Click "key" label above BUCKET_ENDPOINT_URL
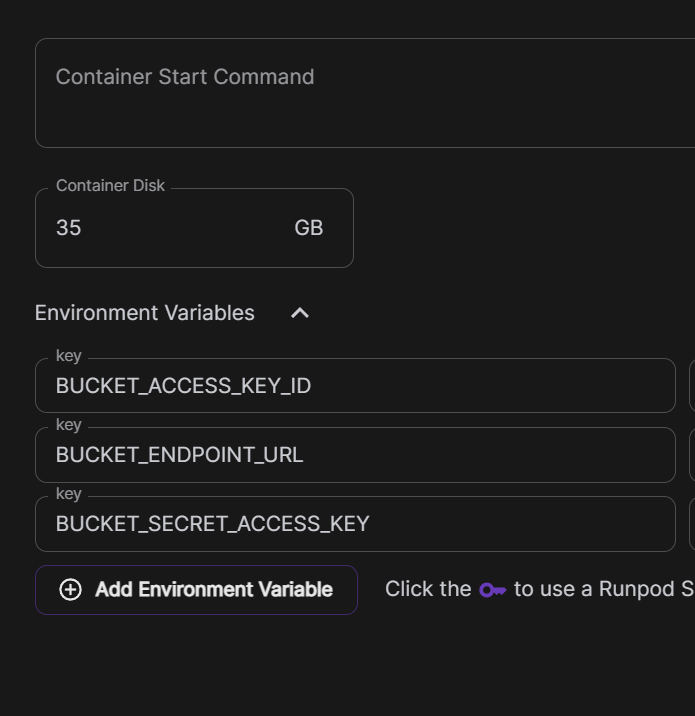This screenshot has height=716, width=695. 69,425
